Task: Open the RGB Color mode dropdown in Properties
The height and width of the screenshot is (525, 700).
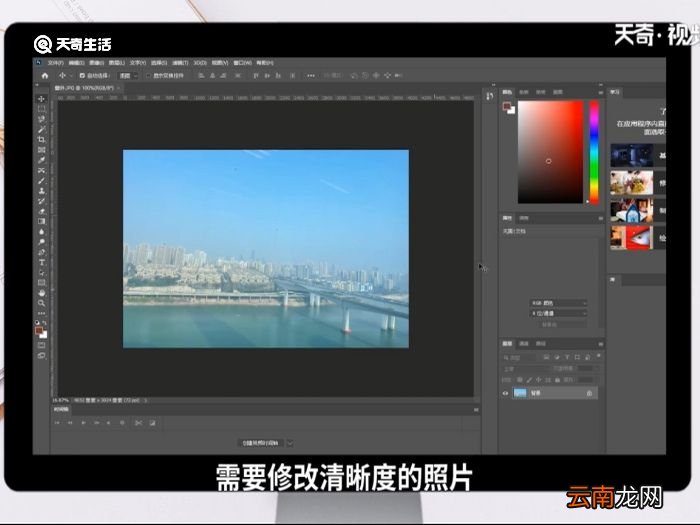Action: tap(558, 303)
